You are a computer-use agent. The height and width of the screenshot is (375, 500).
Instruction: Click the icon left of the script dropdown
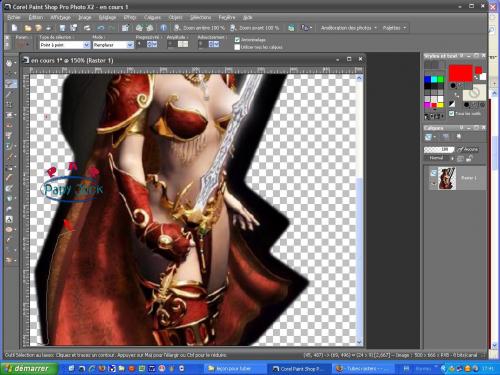coord(291,28)
